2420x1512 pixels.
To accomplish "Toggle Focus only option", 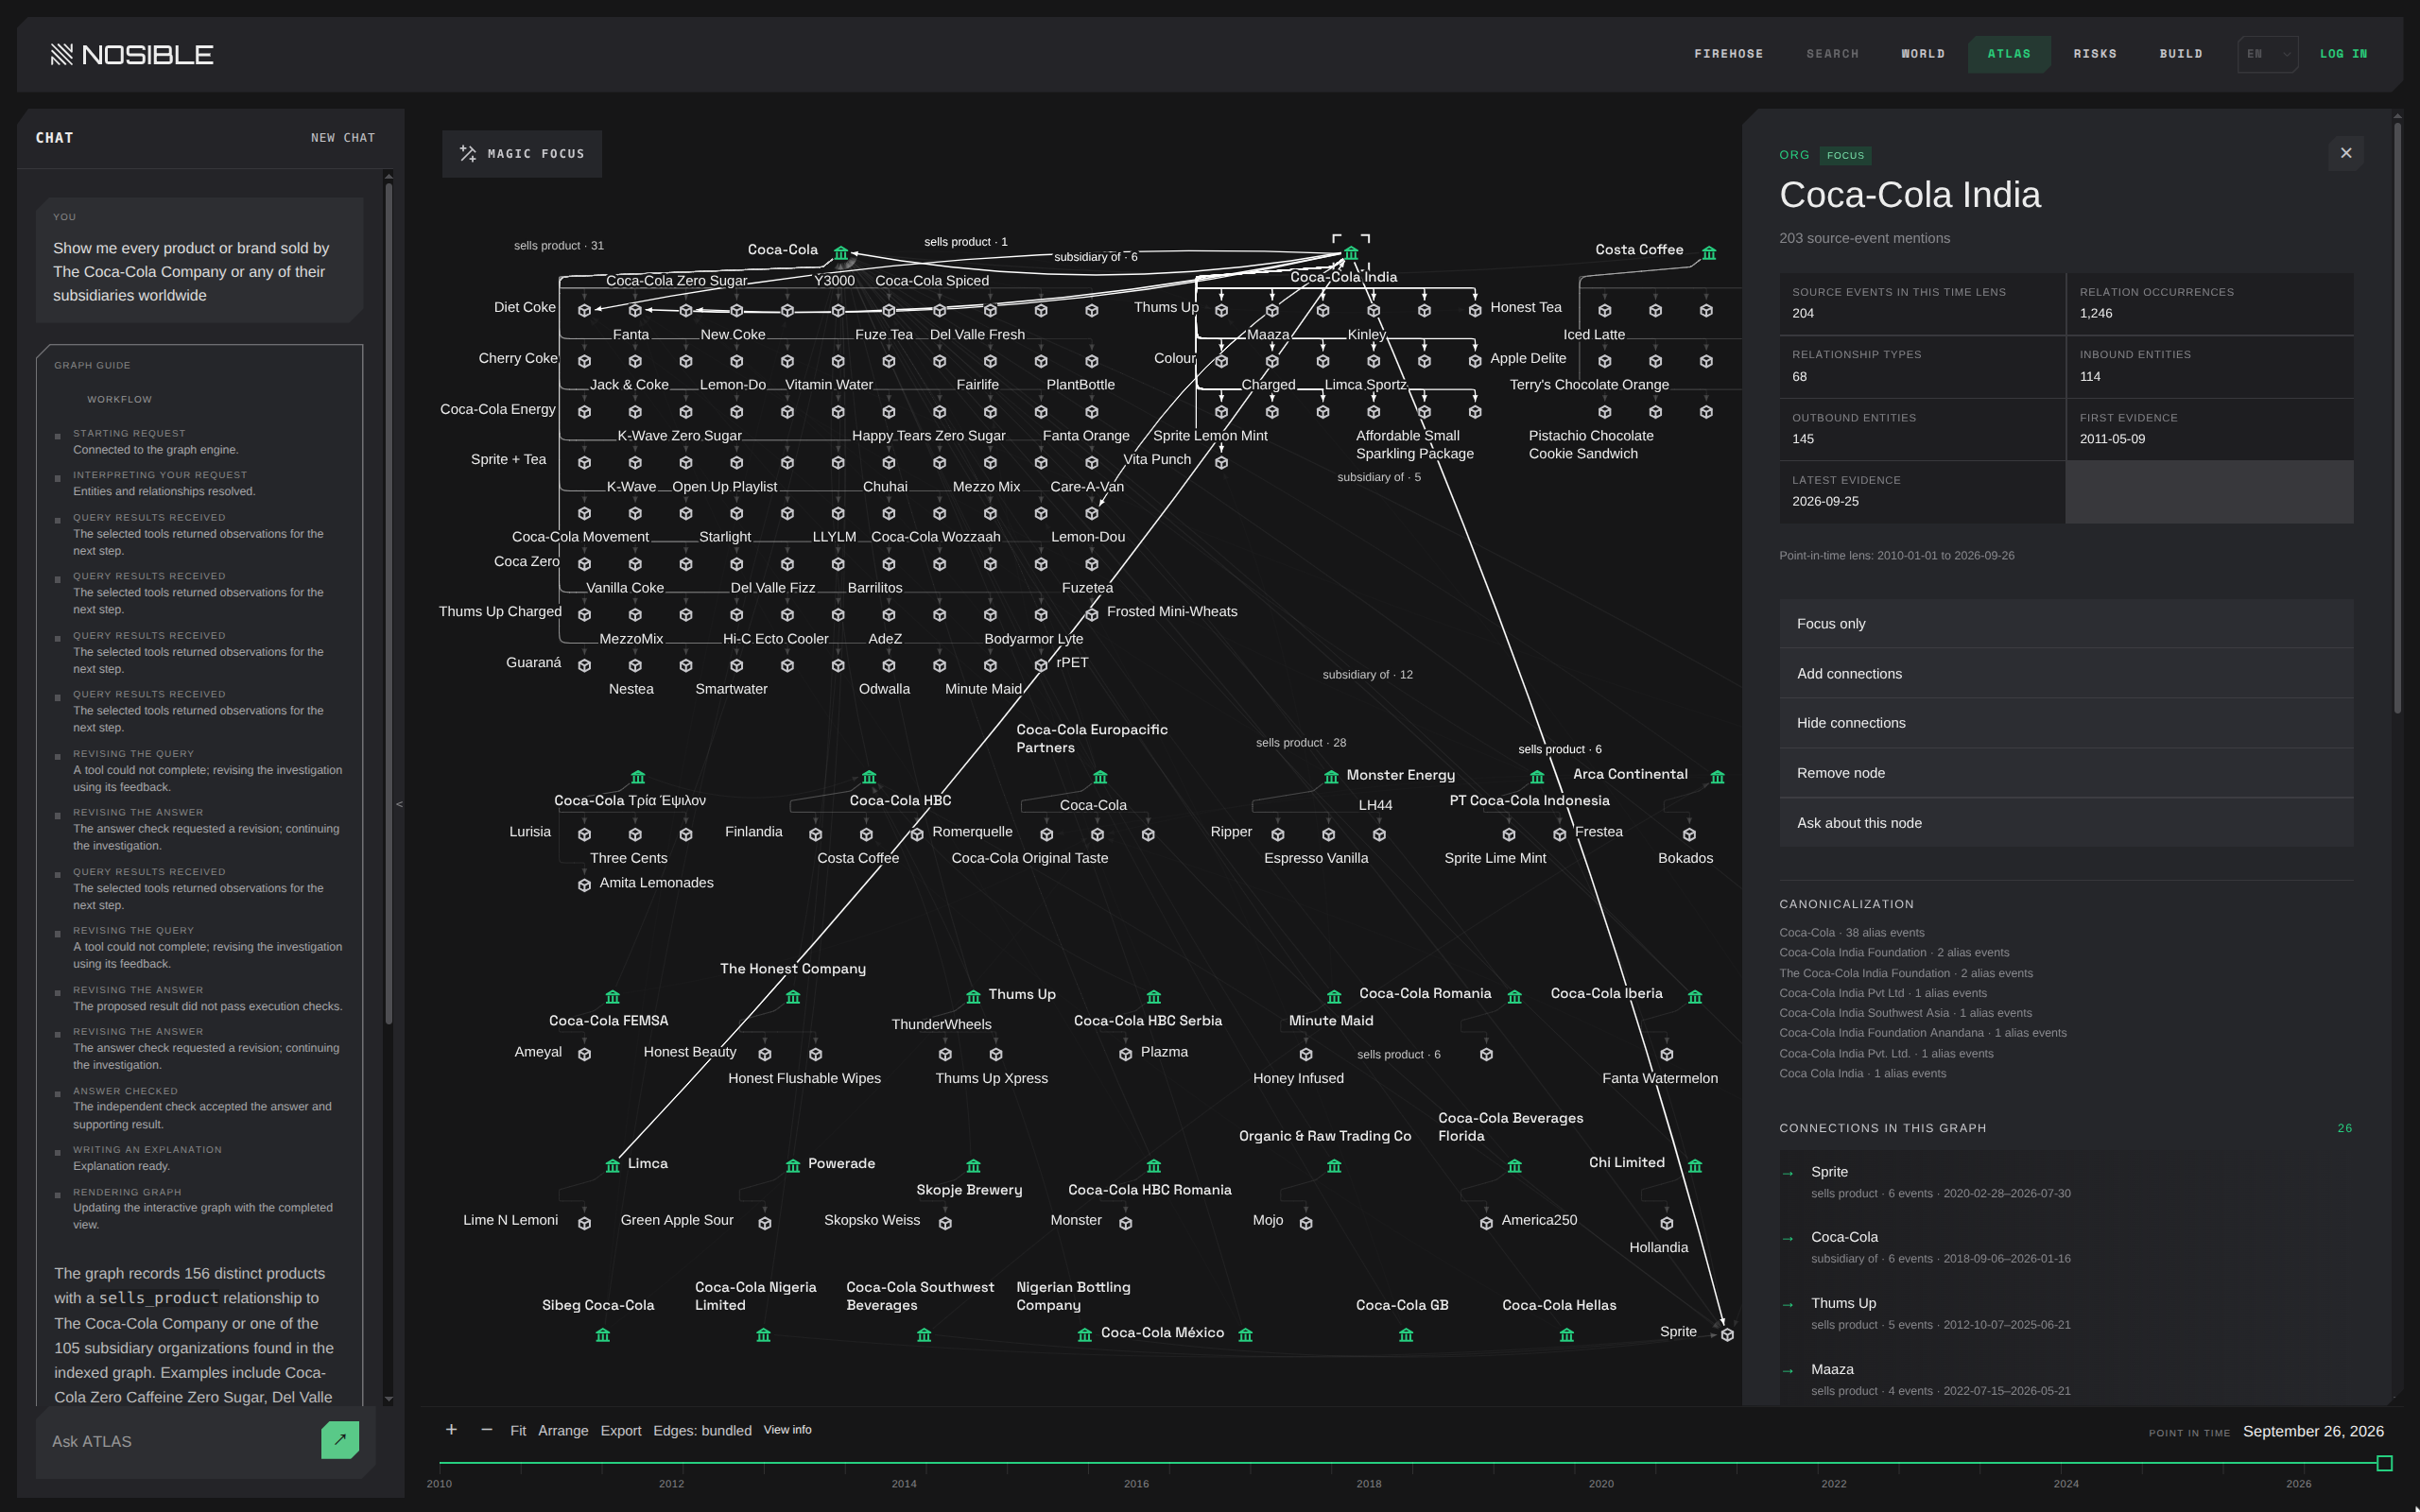I will coord(2065,623).
